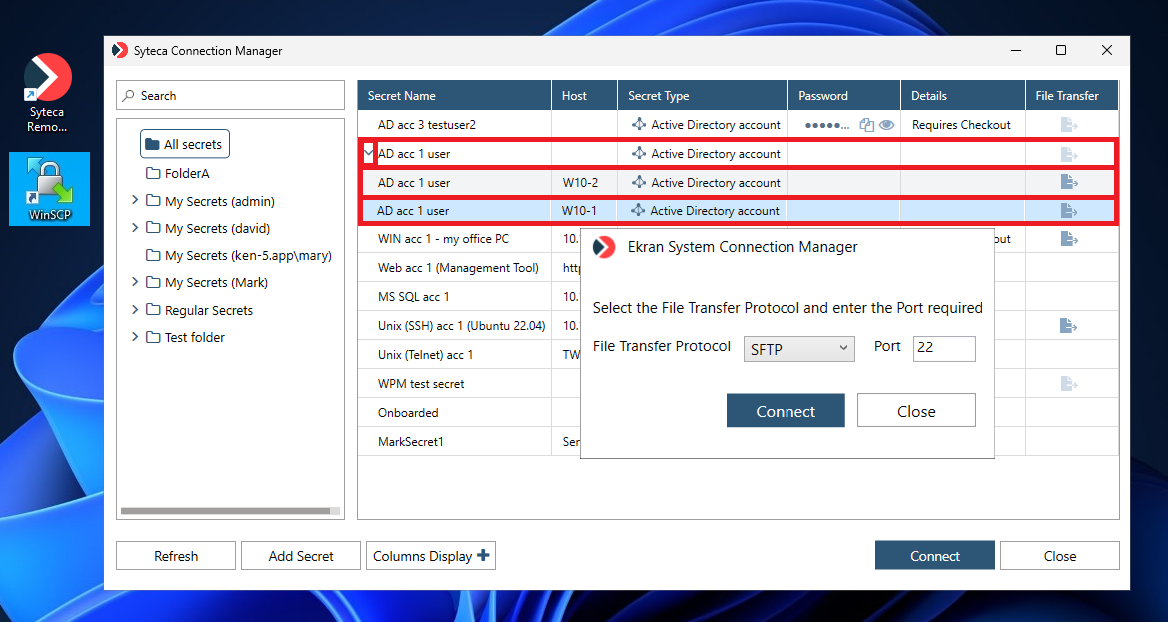This screenshot has height=622, width=1168.
Task: Expand the Test folder tree node
Action: click(x=135, y=337)
